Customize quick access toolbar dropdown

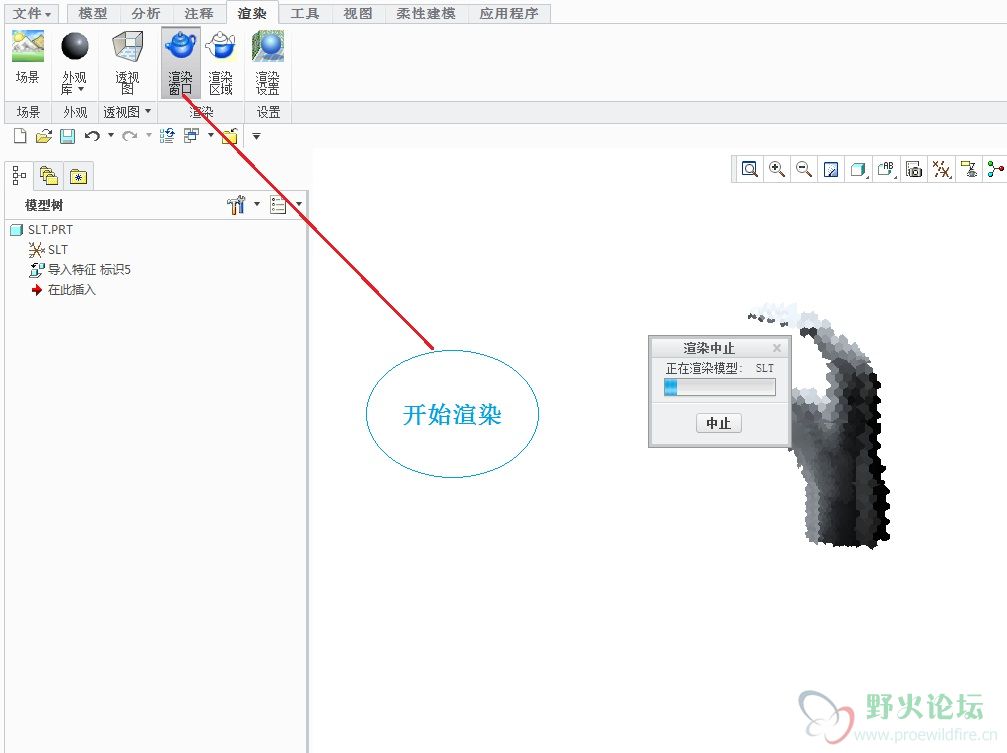(256, 136)
